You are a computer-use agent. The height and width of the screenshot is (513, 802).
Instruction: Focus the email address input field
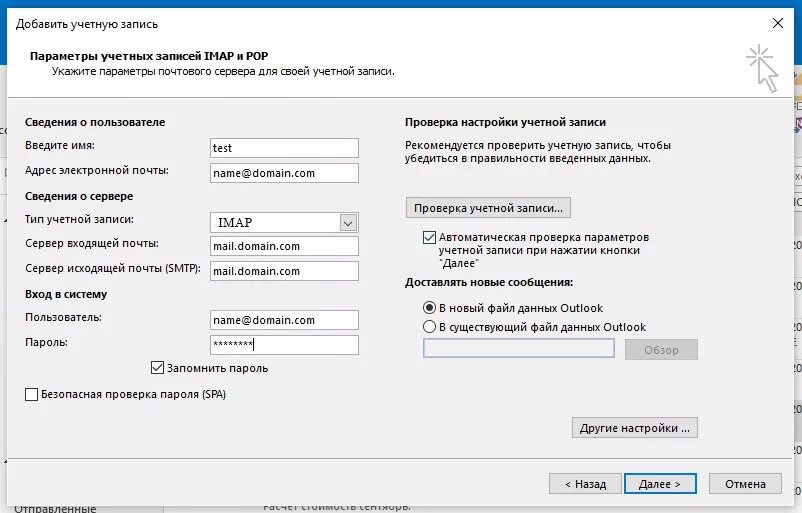click(x=284, y=173)
